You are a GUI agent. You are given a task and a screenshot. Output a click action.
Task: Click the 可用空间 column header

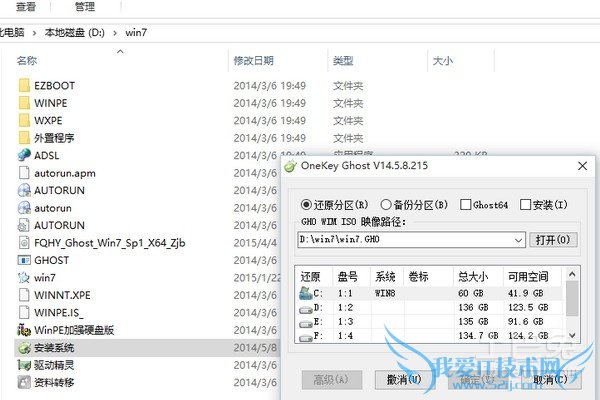pos(528,276)
